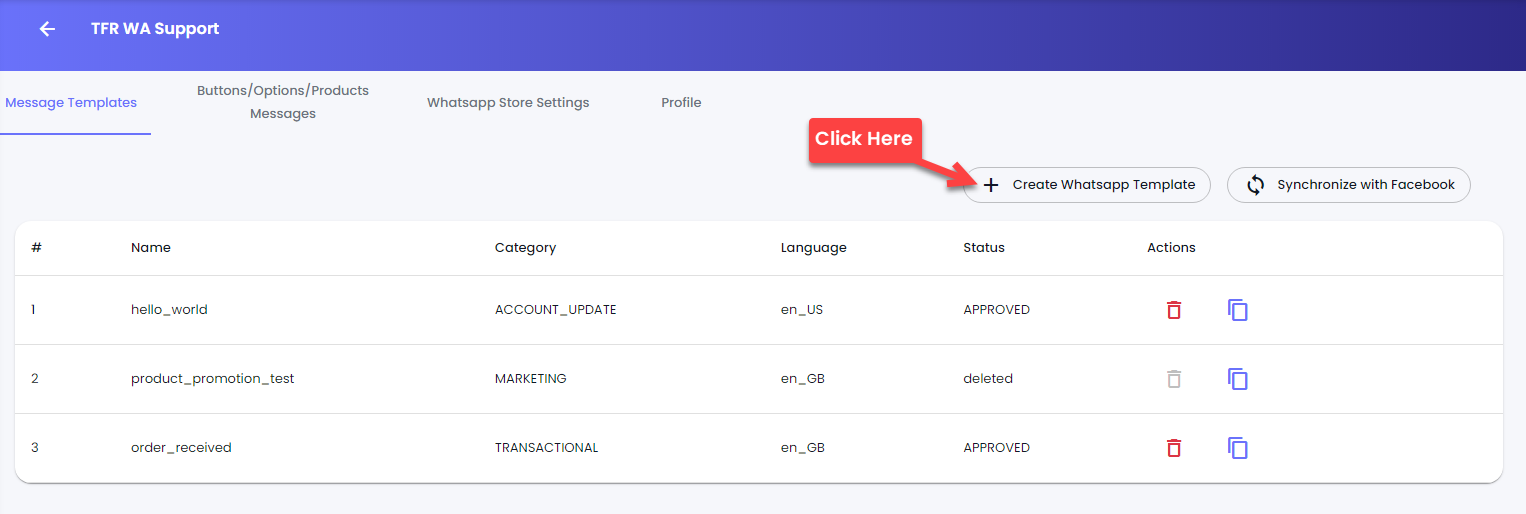Select the hello_world template name
Screen dimensions: 1526x514
(x=169, y=310)
